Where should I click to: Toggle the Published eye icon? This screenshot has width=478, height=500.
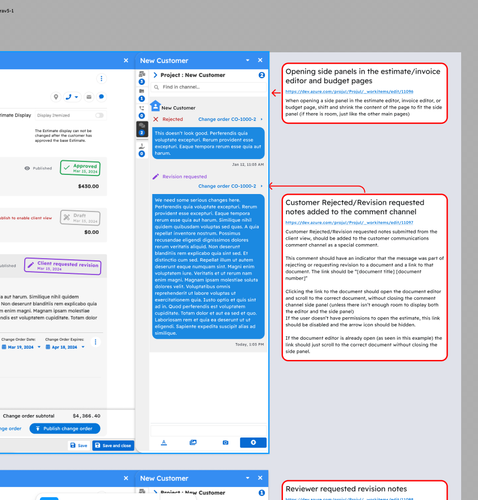click(x=27, y=168)
